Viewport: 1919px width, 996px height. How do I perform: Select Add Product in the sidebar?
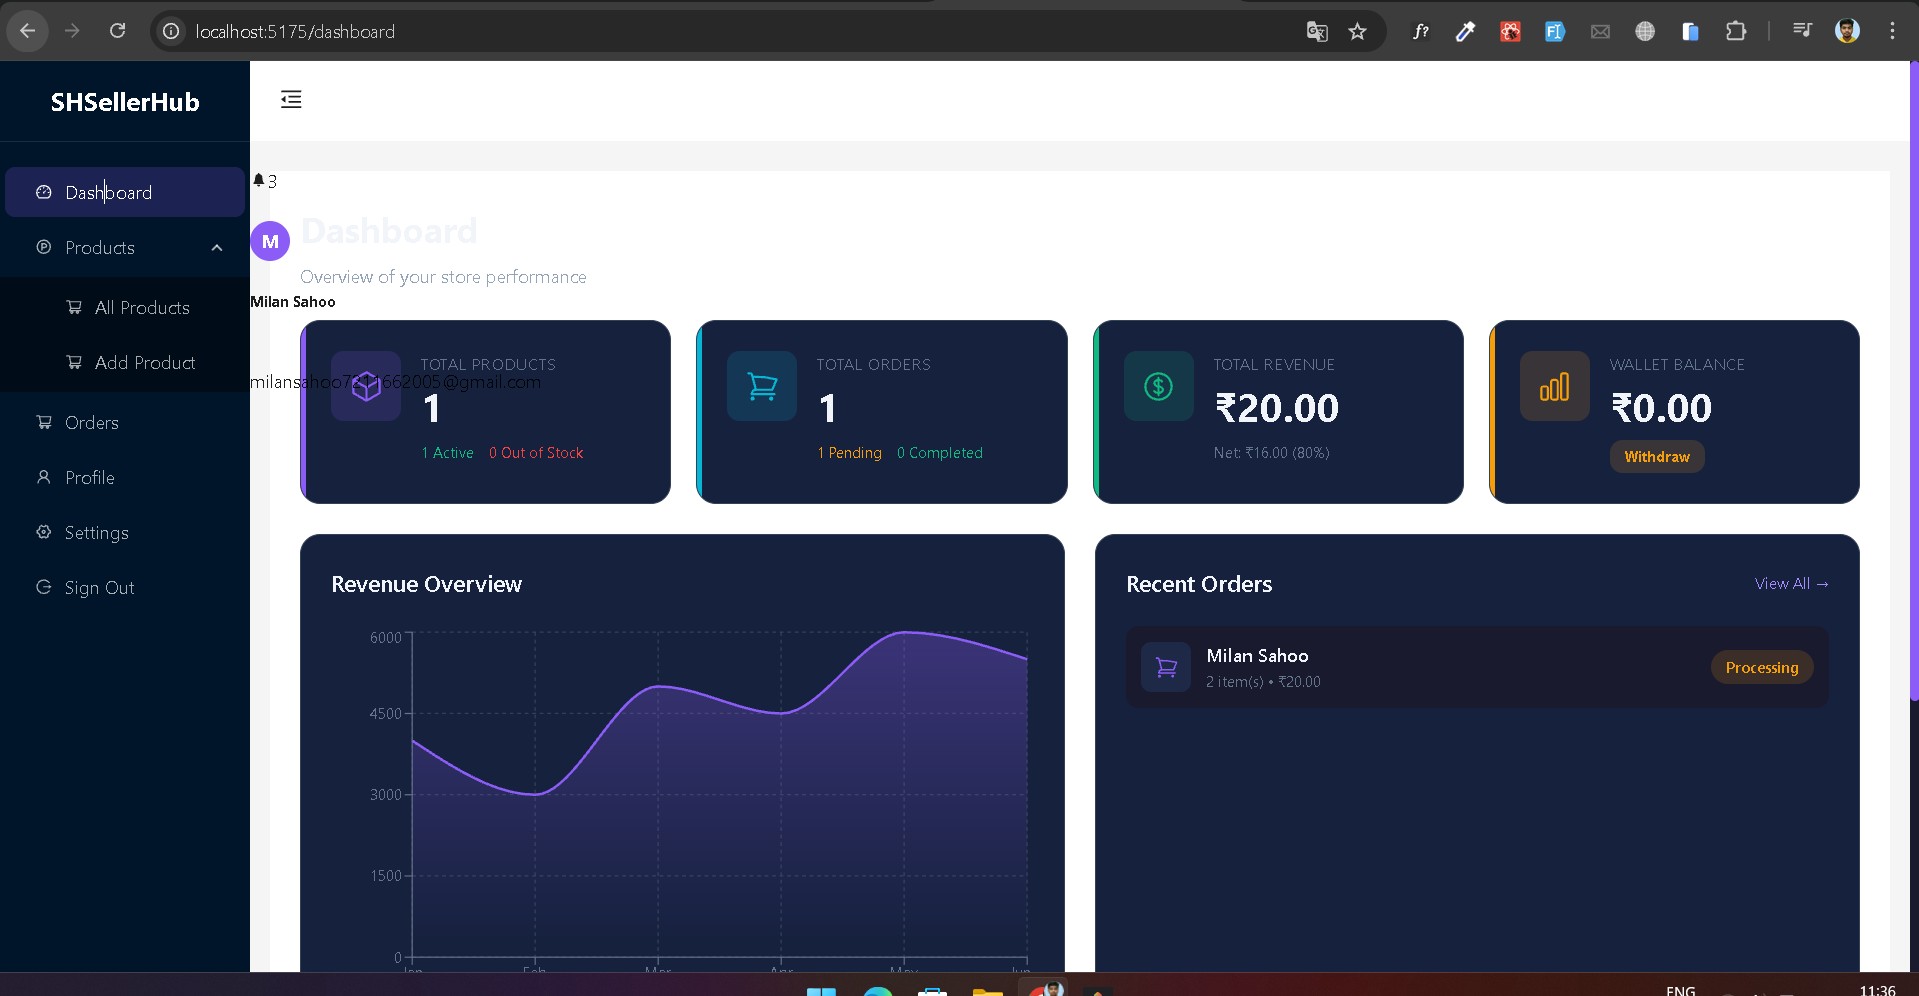144,363
